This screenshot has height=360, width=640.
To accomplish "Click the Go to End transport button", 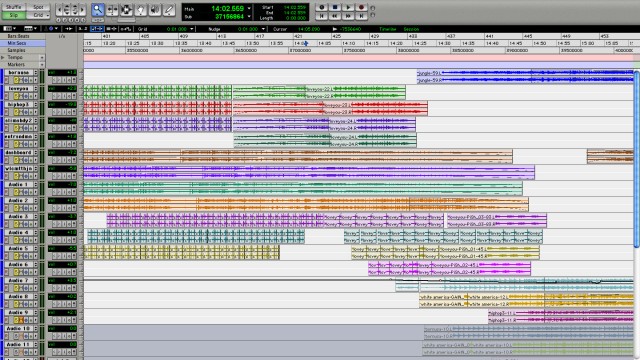I will click(x=361, y=16).
